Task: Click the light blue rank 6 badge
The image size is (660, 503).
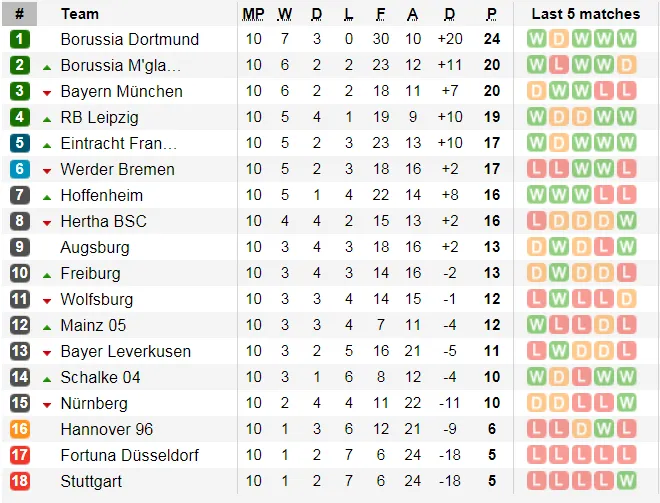Action: 20,170
